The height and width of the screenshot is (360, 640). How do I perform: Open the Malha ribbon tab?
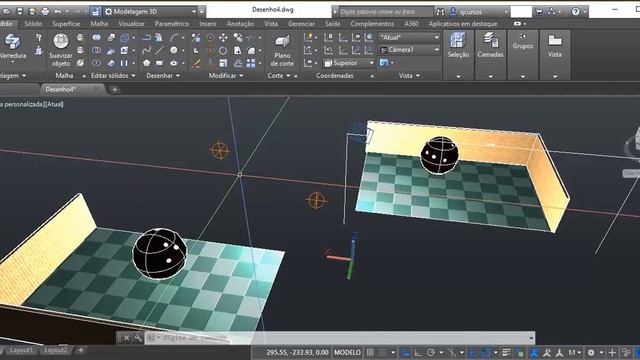(x=99, y=24)
